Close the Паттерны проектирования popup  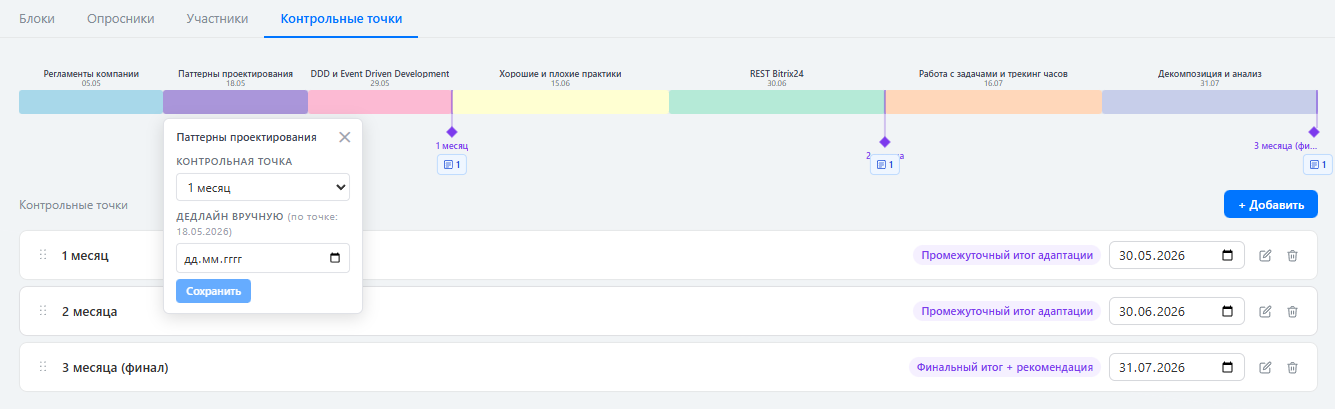(x=344, y=138)
